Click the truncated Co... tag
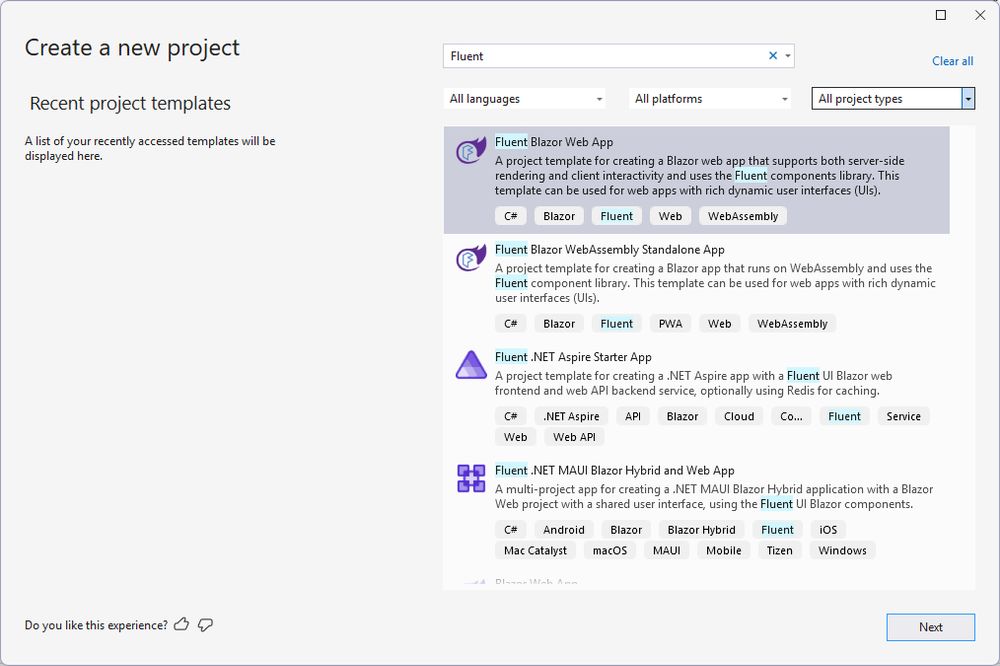 pyautogui.click(x=791, y=417)
